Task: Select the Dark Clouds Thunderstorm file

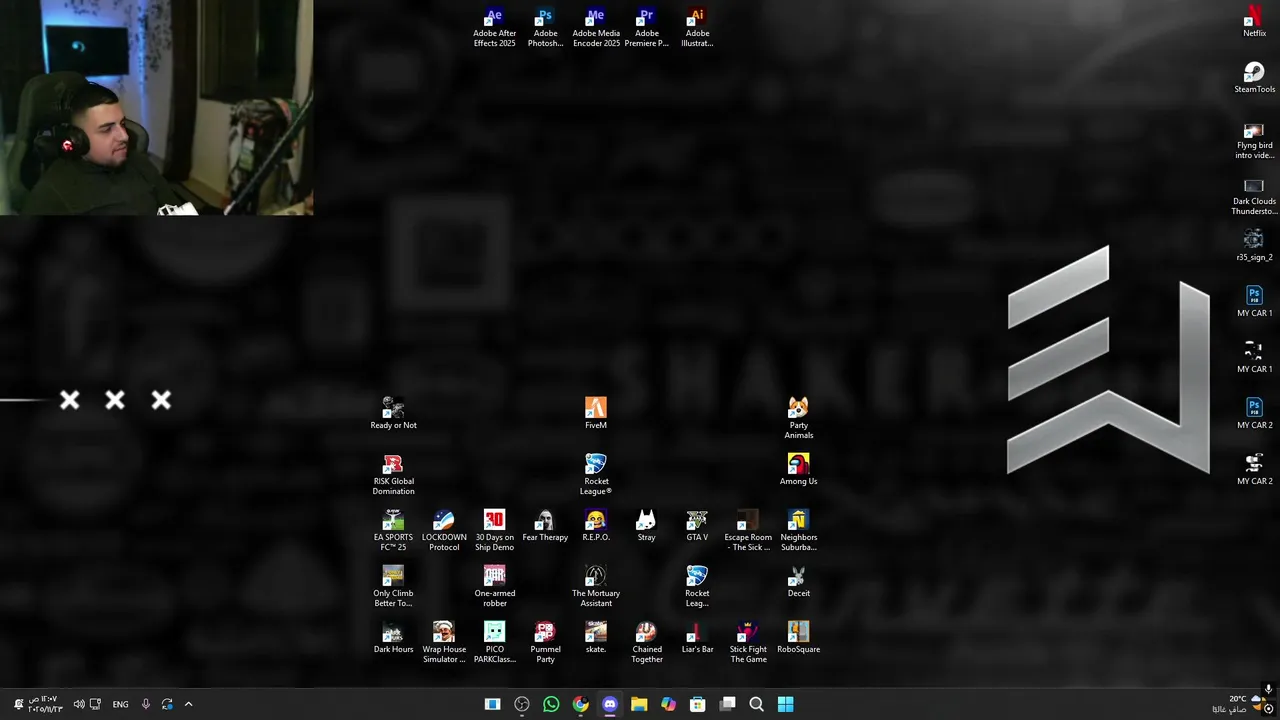Action: (x=1254, y=197)
